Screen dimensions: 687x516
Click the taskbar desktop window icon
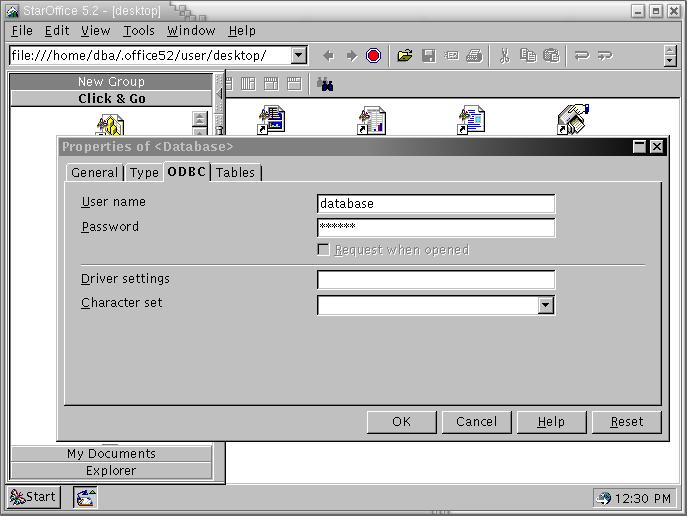[85, 497]
